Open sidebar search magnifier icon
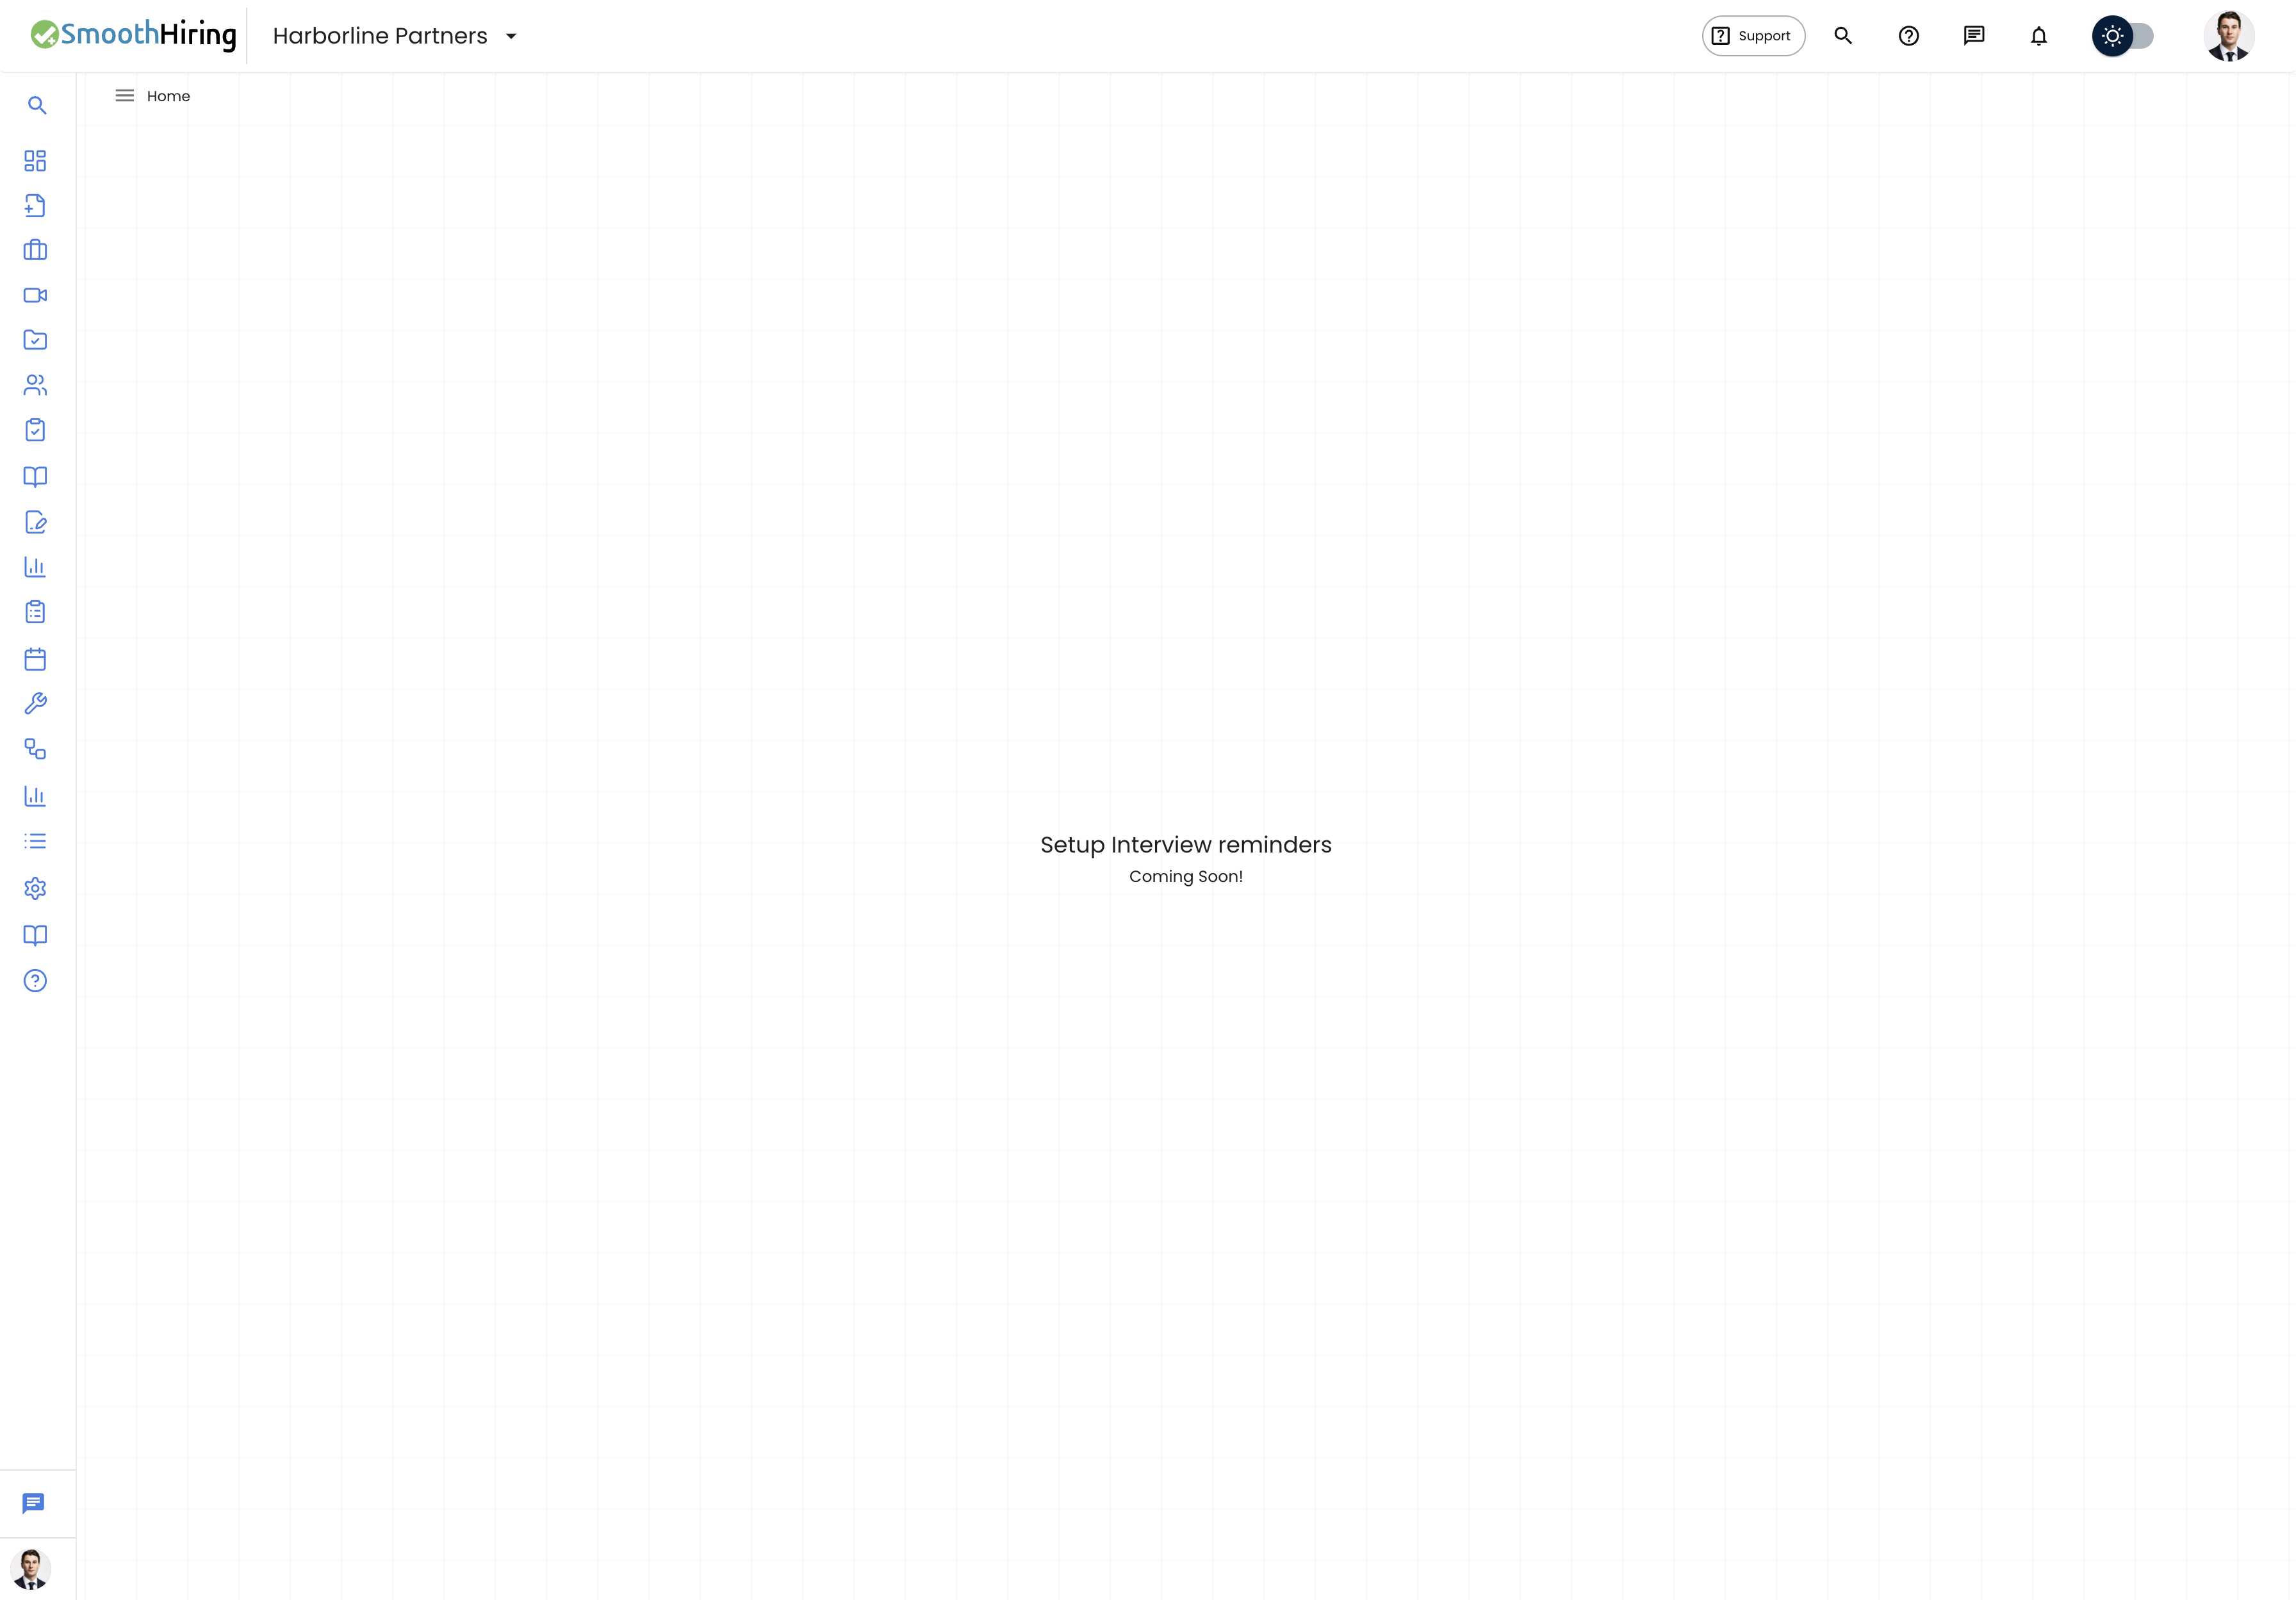This screenshot has width=2296, height=1600. (37, 105)
